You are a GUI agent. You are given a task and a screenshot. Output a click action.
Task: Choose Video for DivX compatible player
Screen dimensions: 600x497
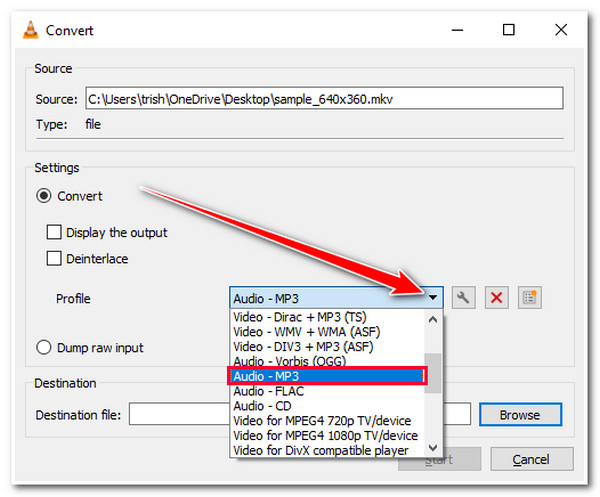click(x=327, y=450)
